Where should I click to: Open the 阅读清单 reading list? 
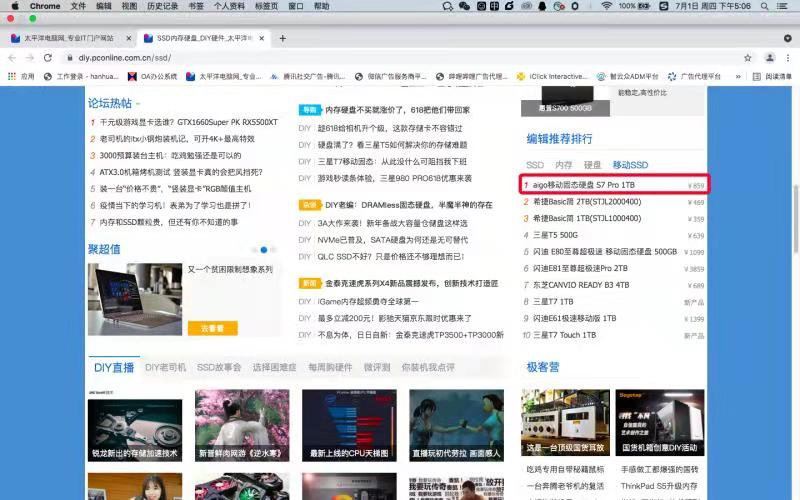(x=773, y=76)
